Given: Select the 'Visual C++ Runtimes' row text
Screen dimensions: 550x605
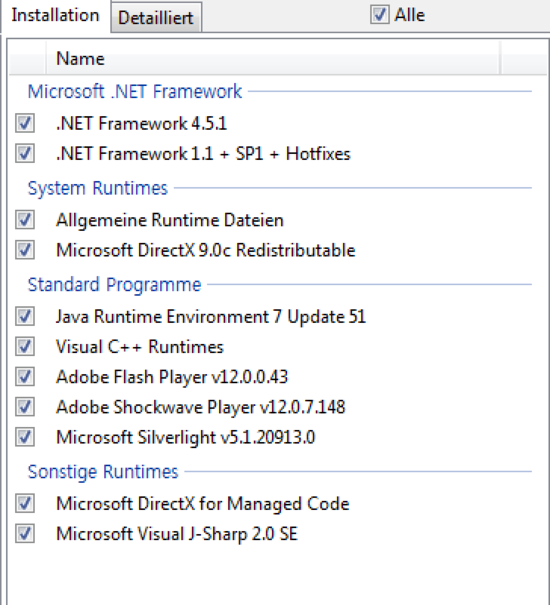Looking at the screenshot, I should (140, 347).
